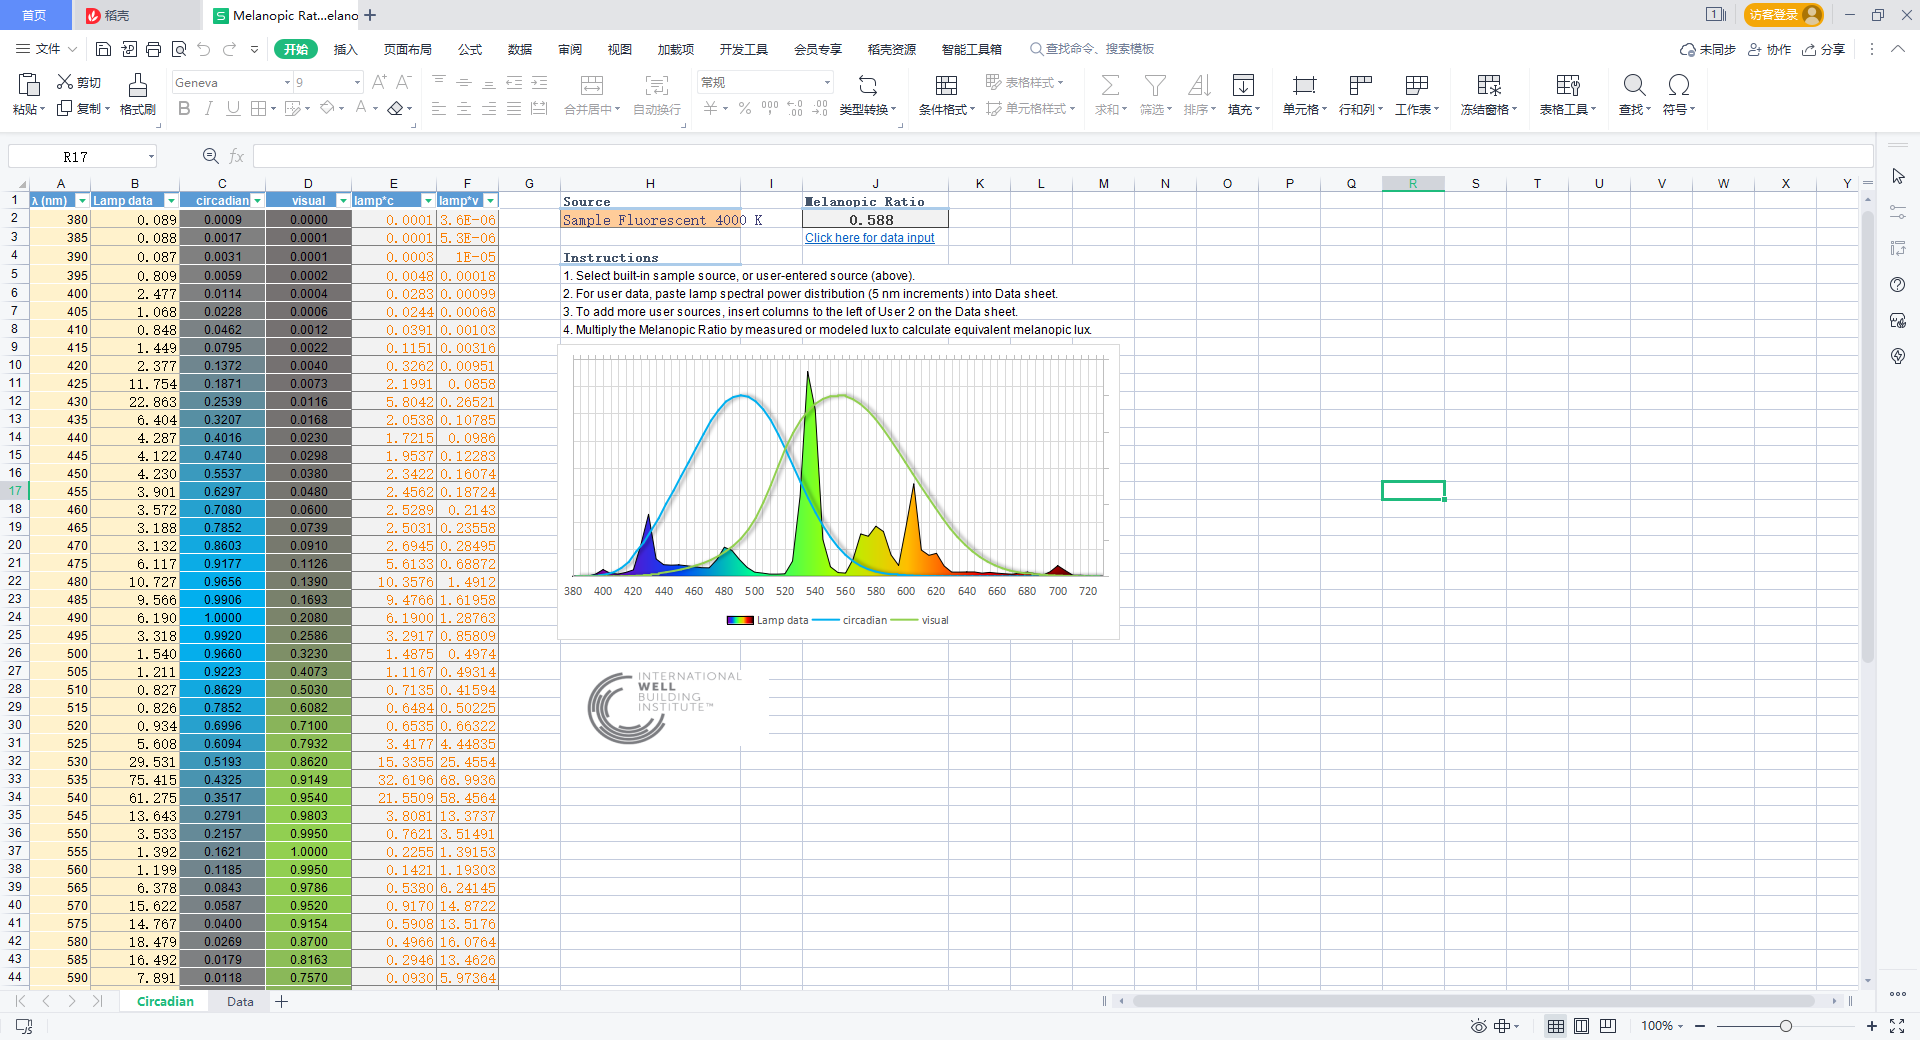Click the help question mark sidebar icon
The image size is (1920, 1040).
click(1898, 285)
